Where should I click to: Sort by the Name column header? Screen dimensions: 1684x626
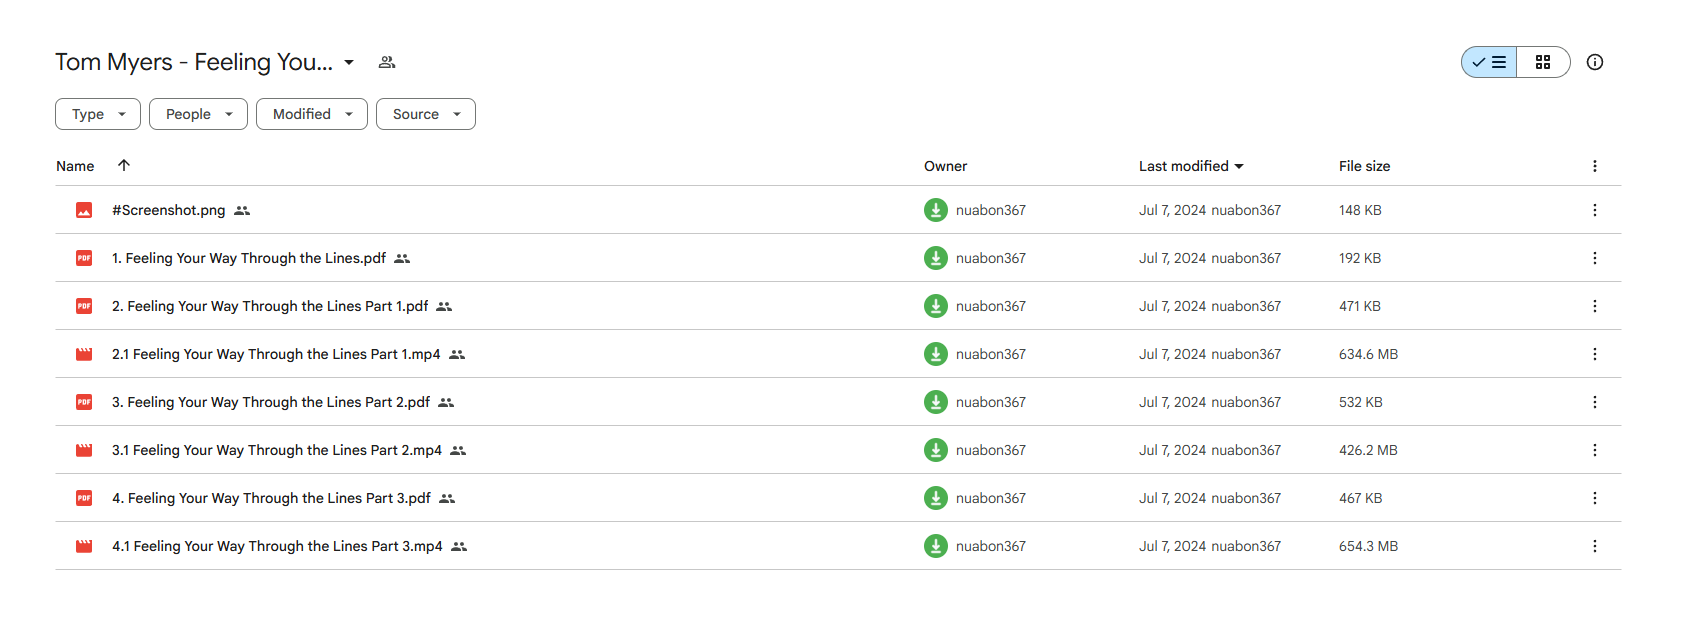pos(75,166)
